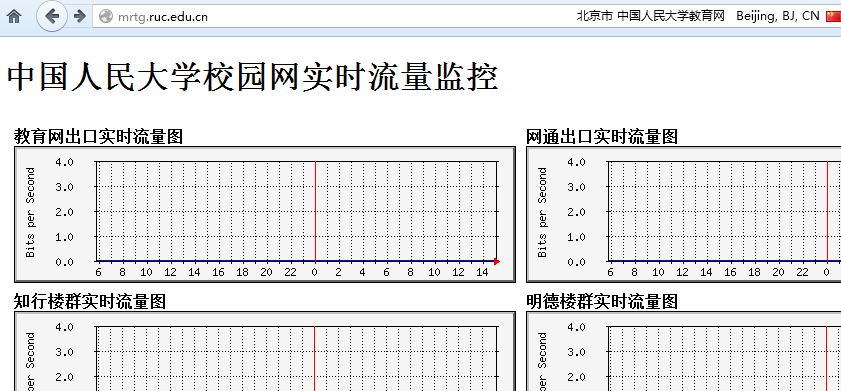Image resolution: width=841 pixels, height=391 pixels.
Task: Click the 明德楼群实时流量图 title
Action: point(602,301)
